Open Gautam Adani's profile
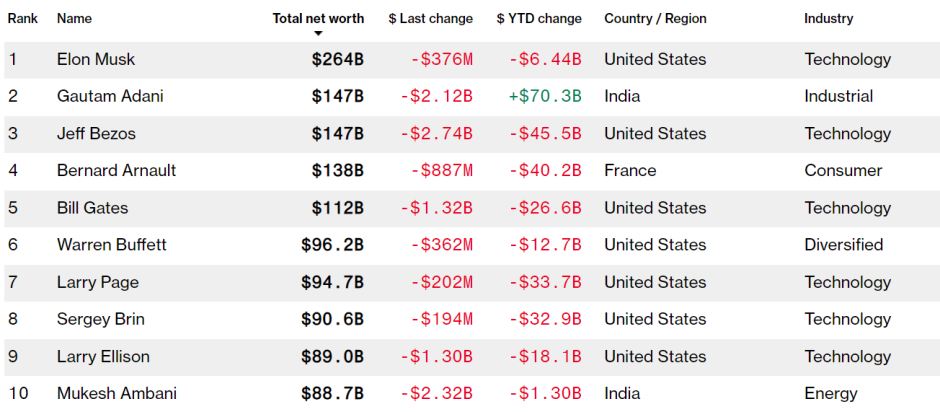This screenshot has width=940, height=412. click(x=110, y=97)
